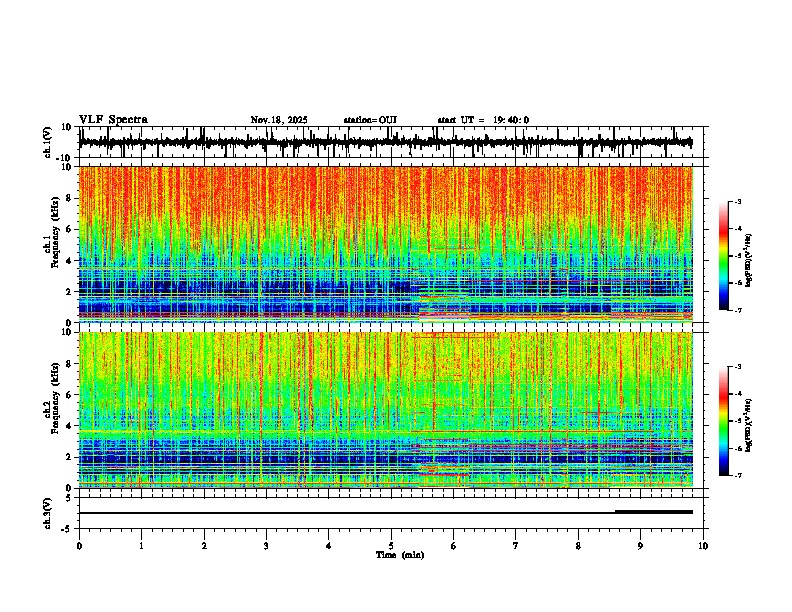Click the 'Time (min)' x-axis label
This screenshot has height=612, width=792.
(x=400, y=555)
